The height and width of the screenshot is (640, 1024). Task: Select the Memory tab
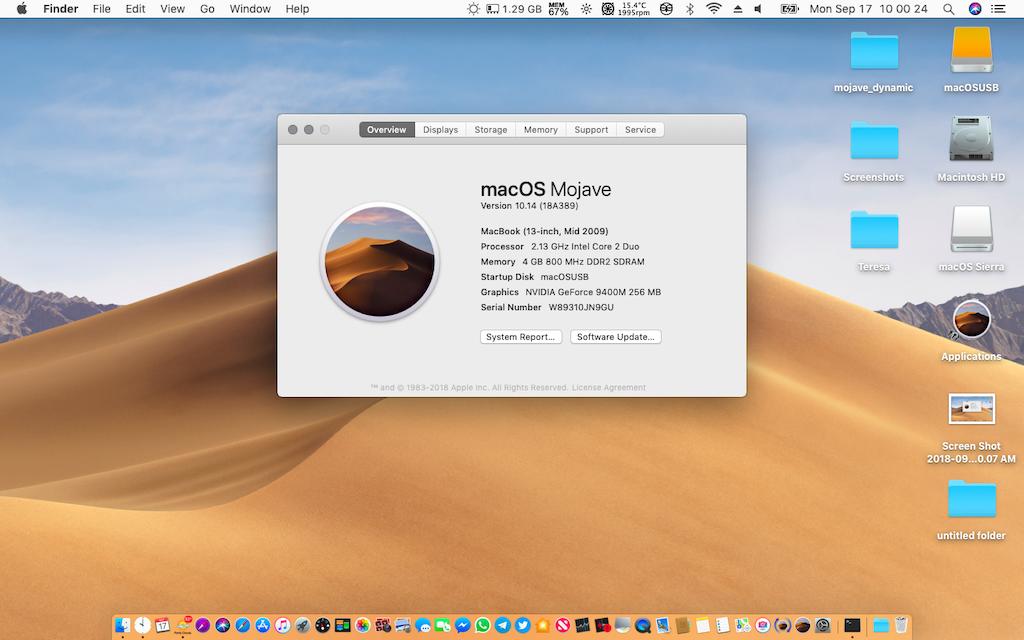pos(541,129)
